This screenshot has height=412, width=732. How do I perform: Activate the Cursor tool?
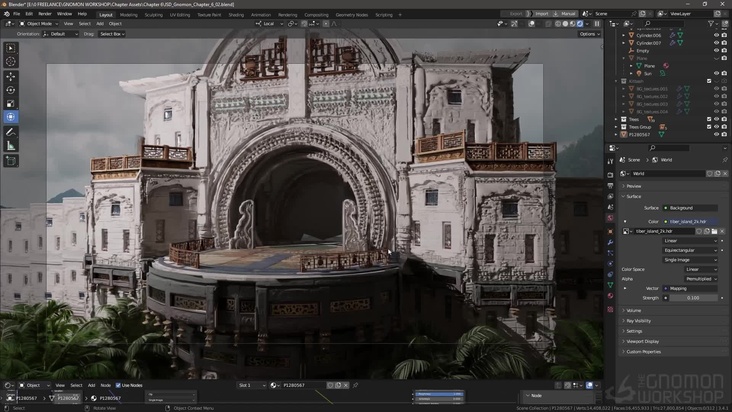tap(11, 62)
